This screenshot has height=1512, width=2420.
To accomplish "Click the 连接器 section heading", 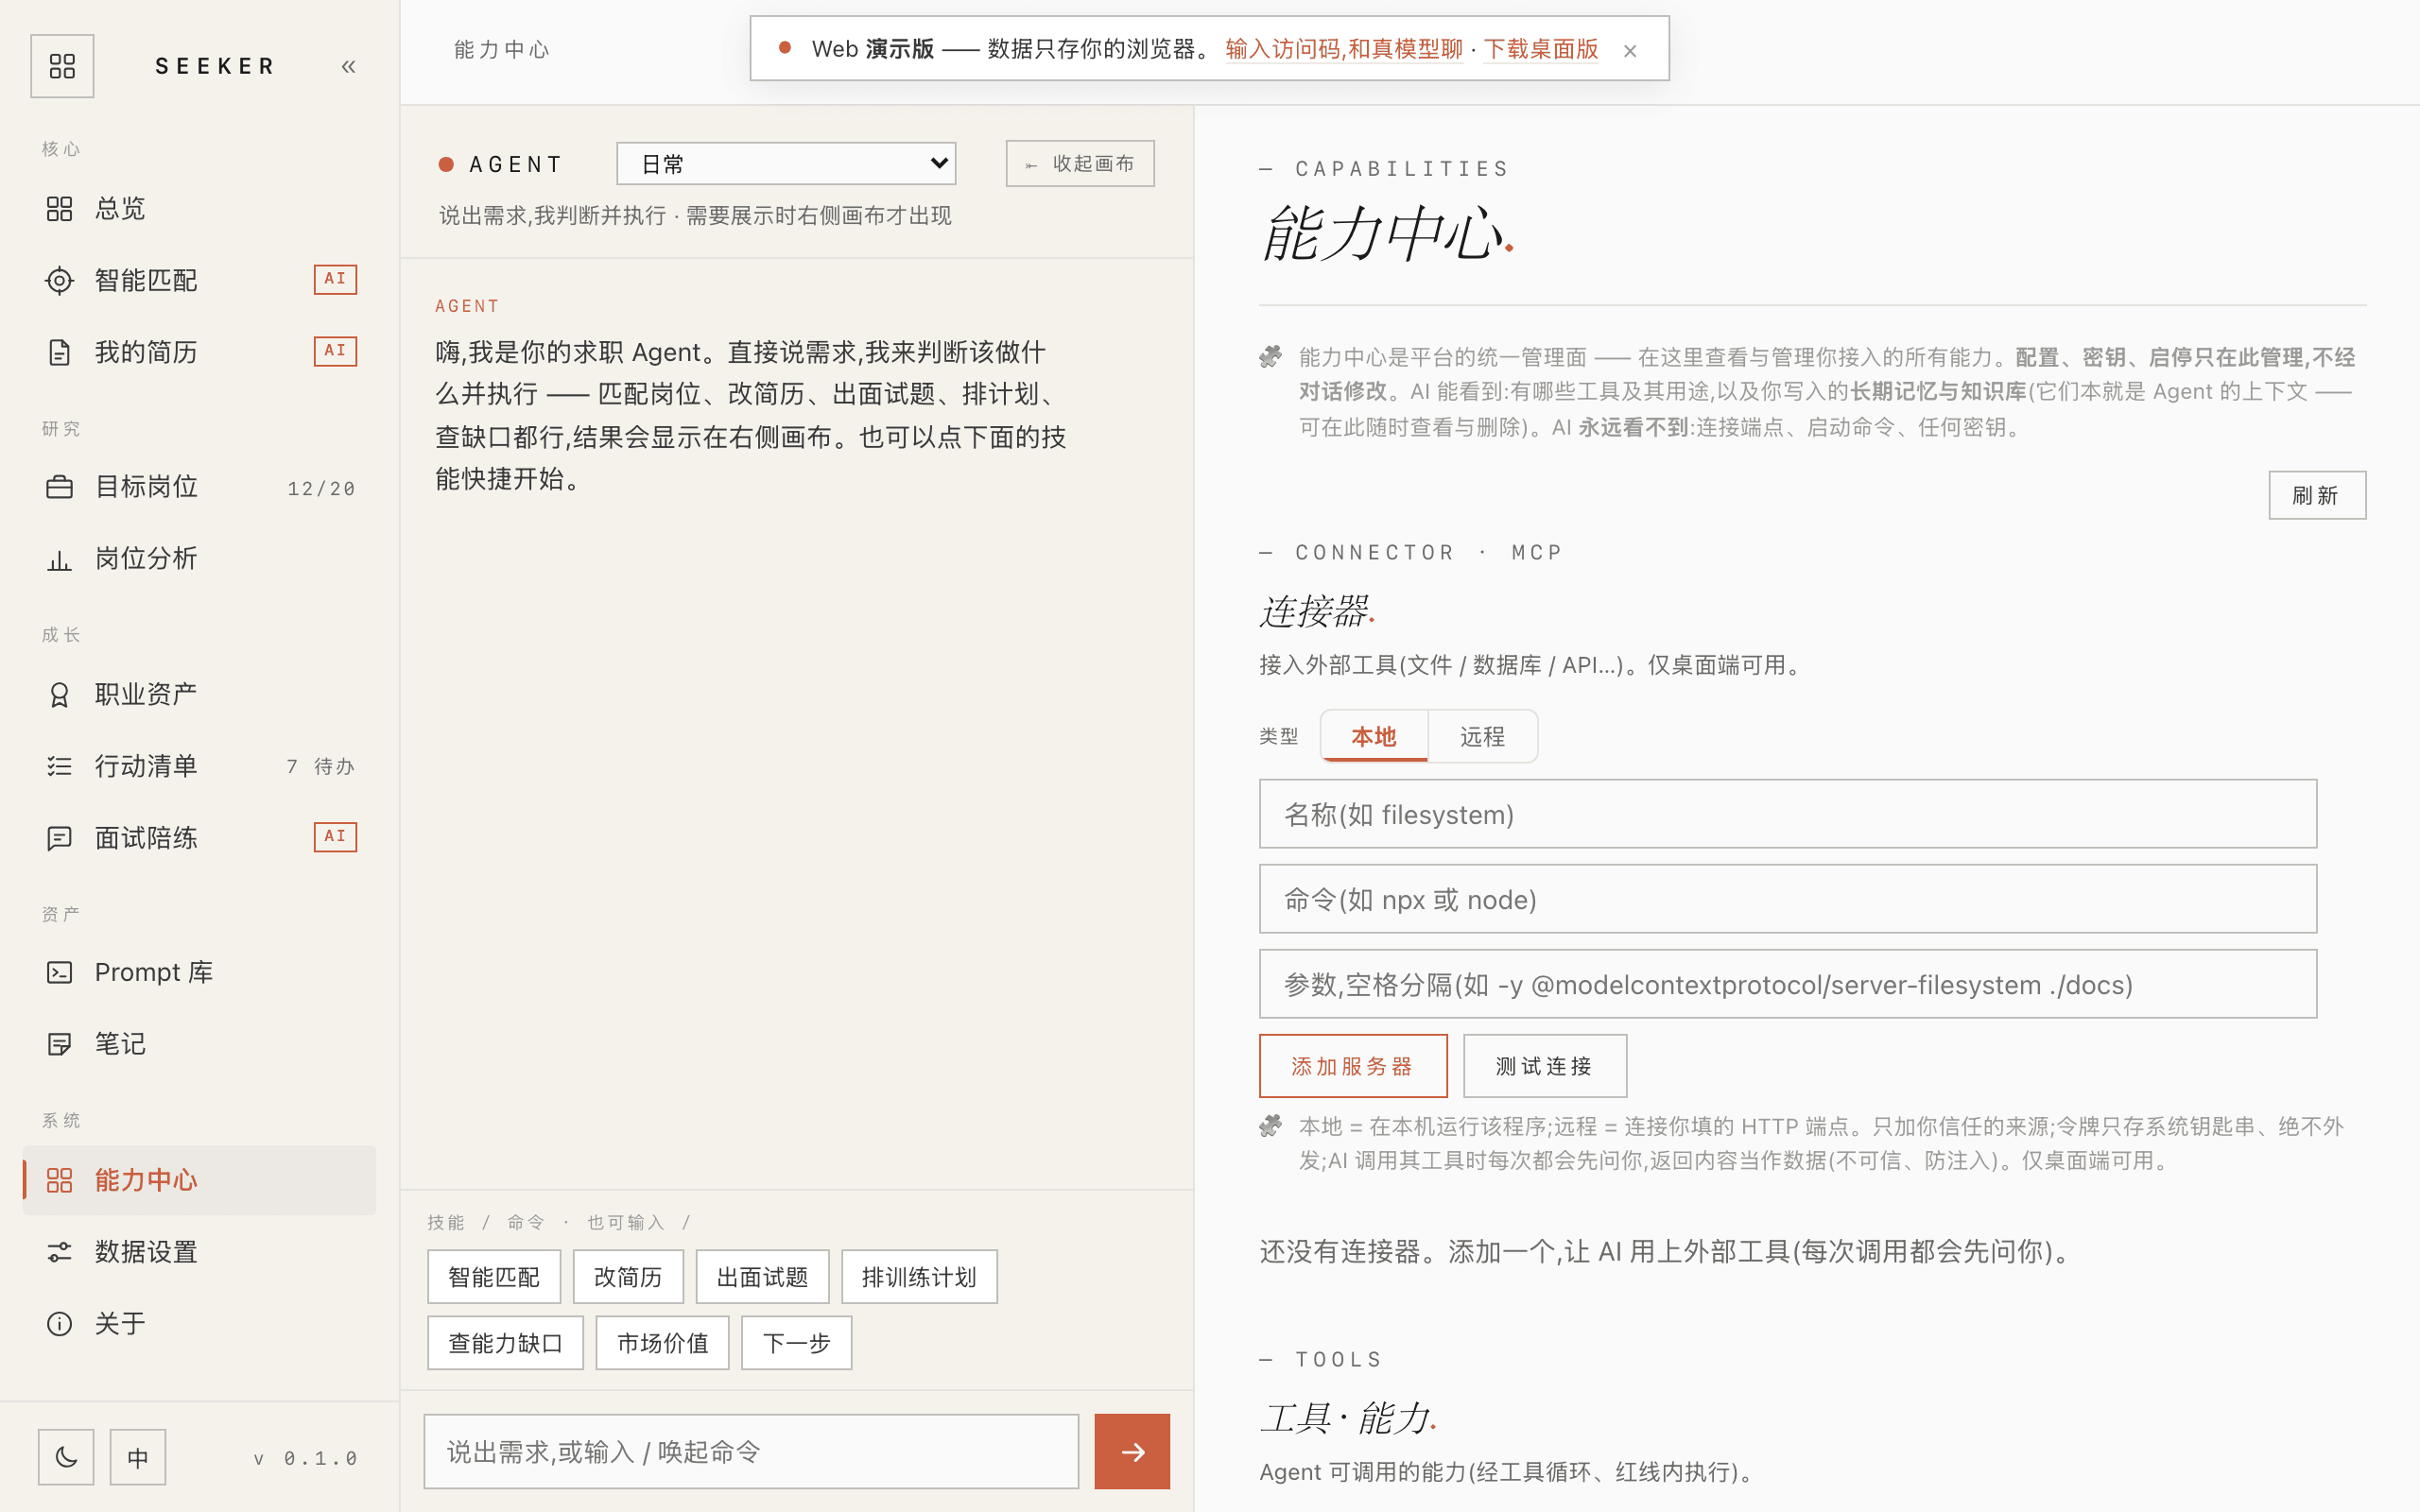I will tap(1317, 611).
